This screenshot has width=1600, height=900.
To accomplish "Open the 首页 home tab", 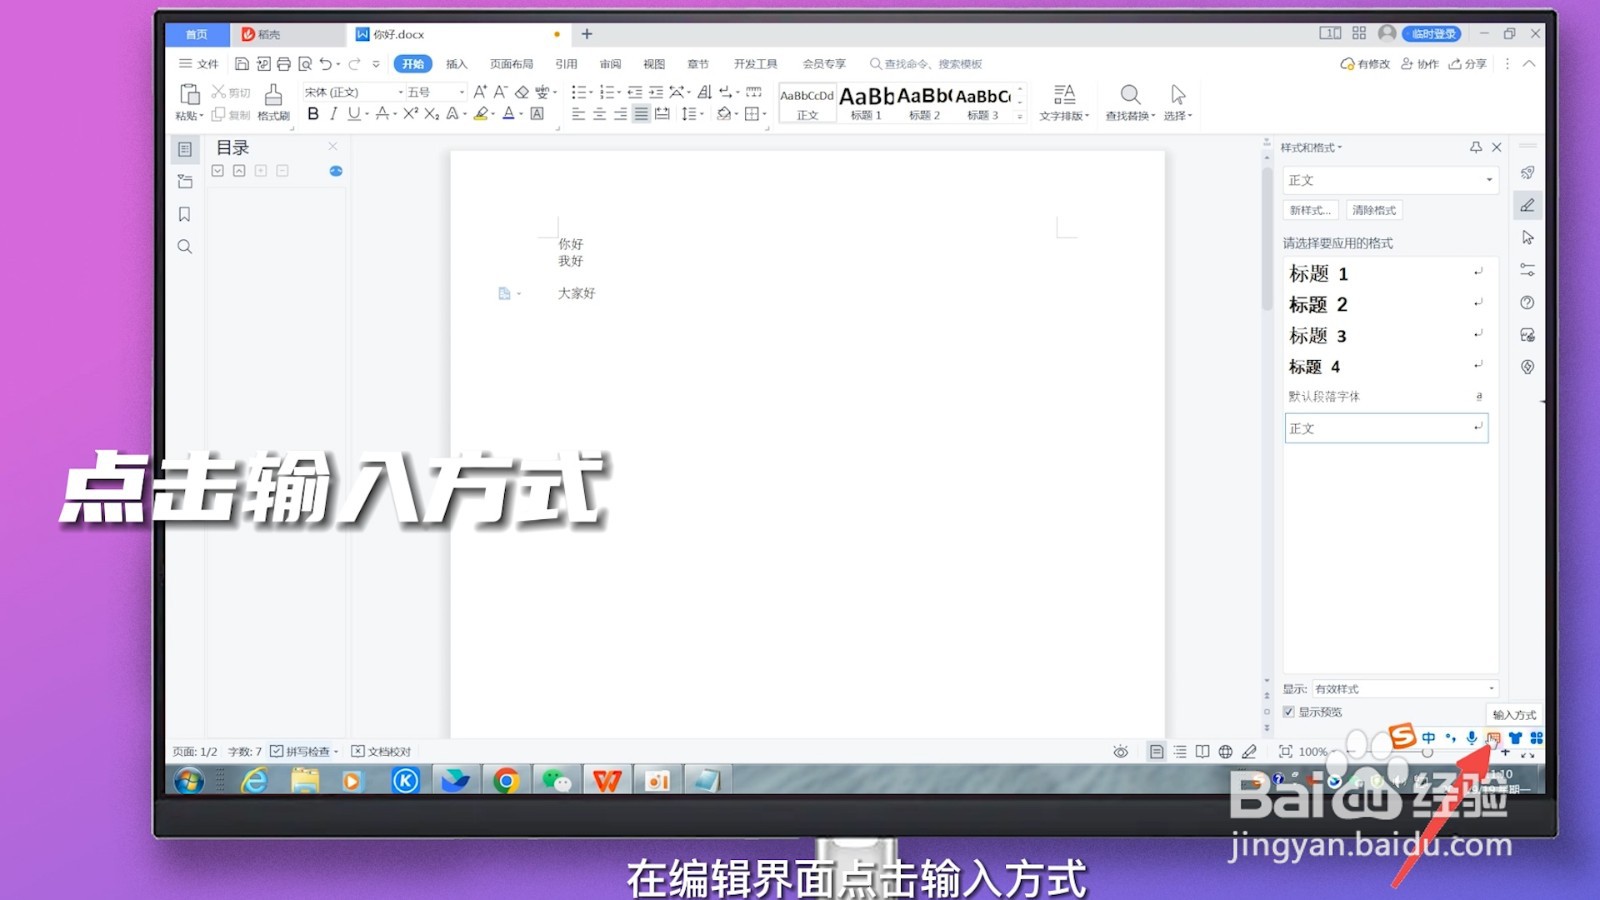I will point(197,34).
